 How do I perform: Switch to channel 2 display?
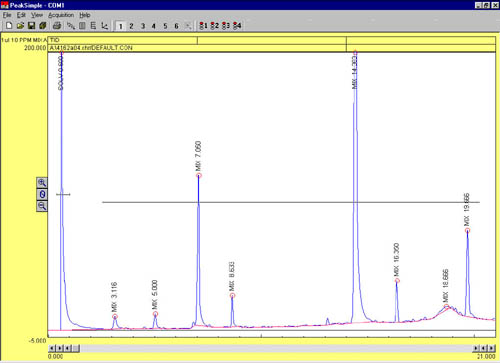point(131,26)
